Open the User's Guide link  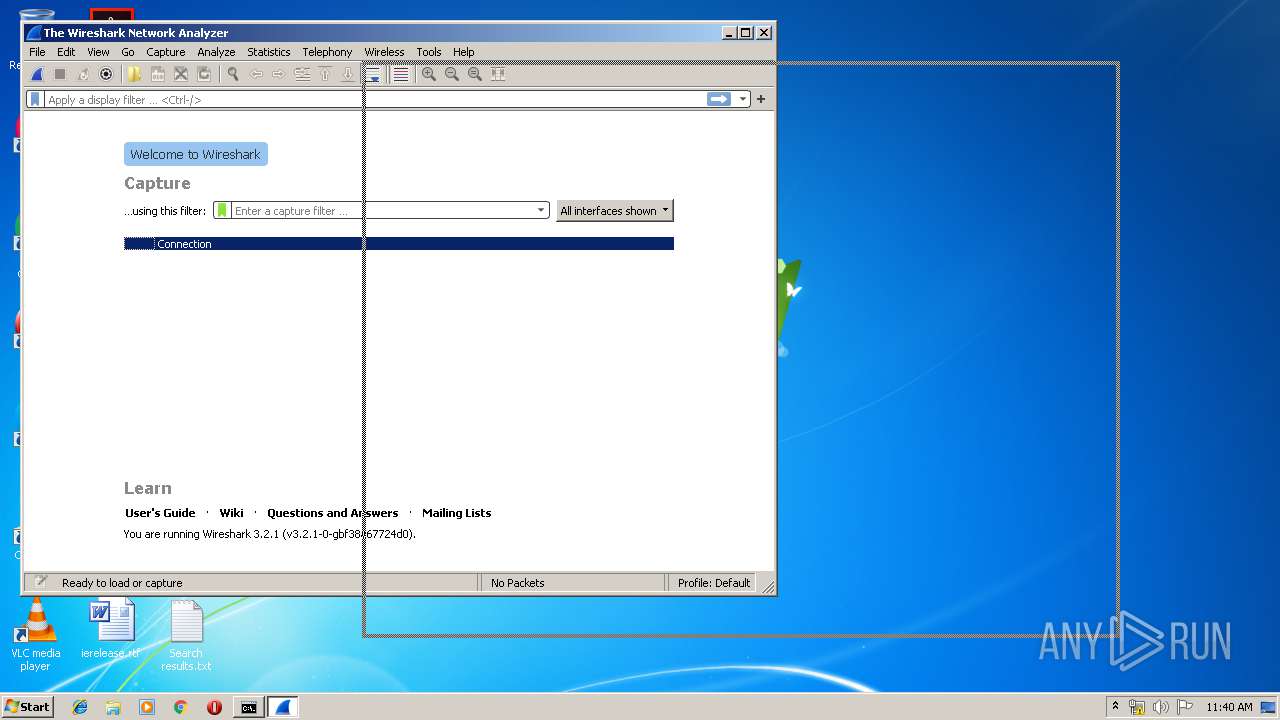(x=160, y=513)
